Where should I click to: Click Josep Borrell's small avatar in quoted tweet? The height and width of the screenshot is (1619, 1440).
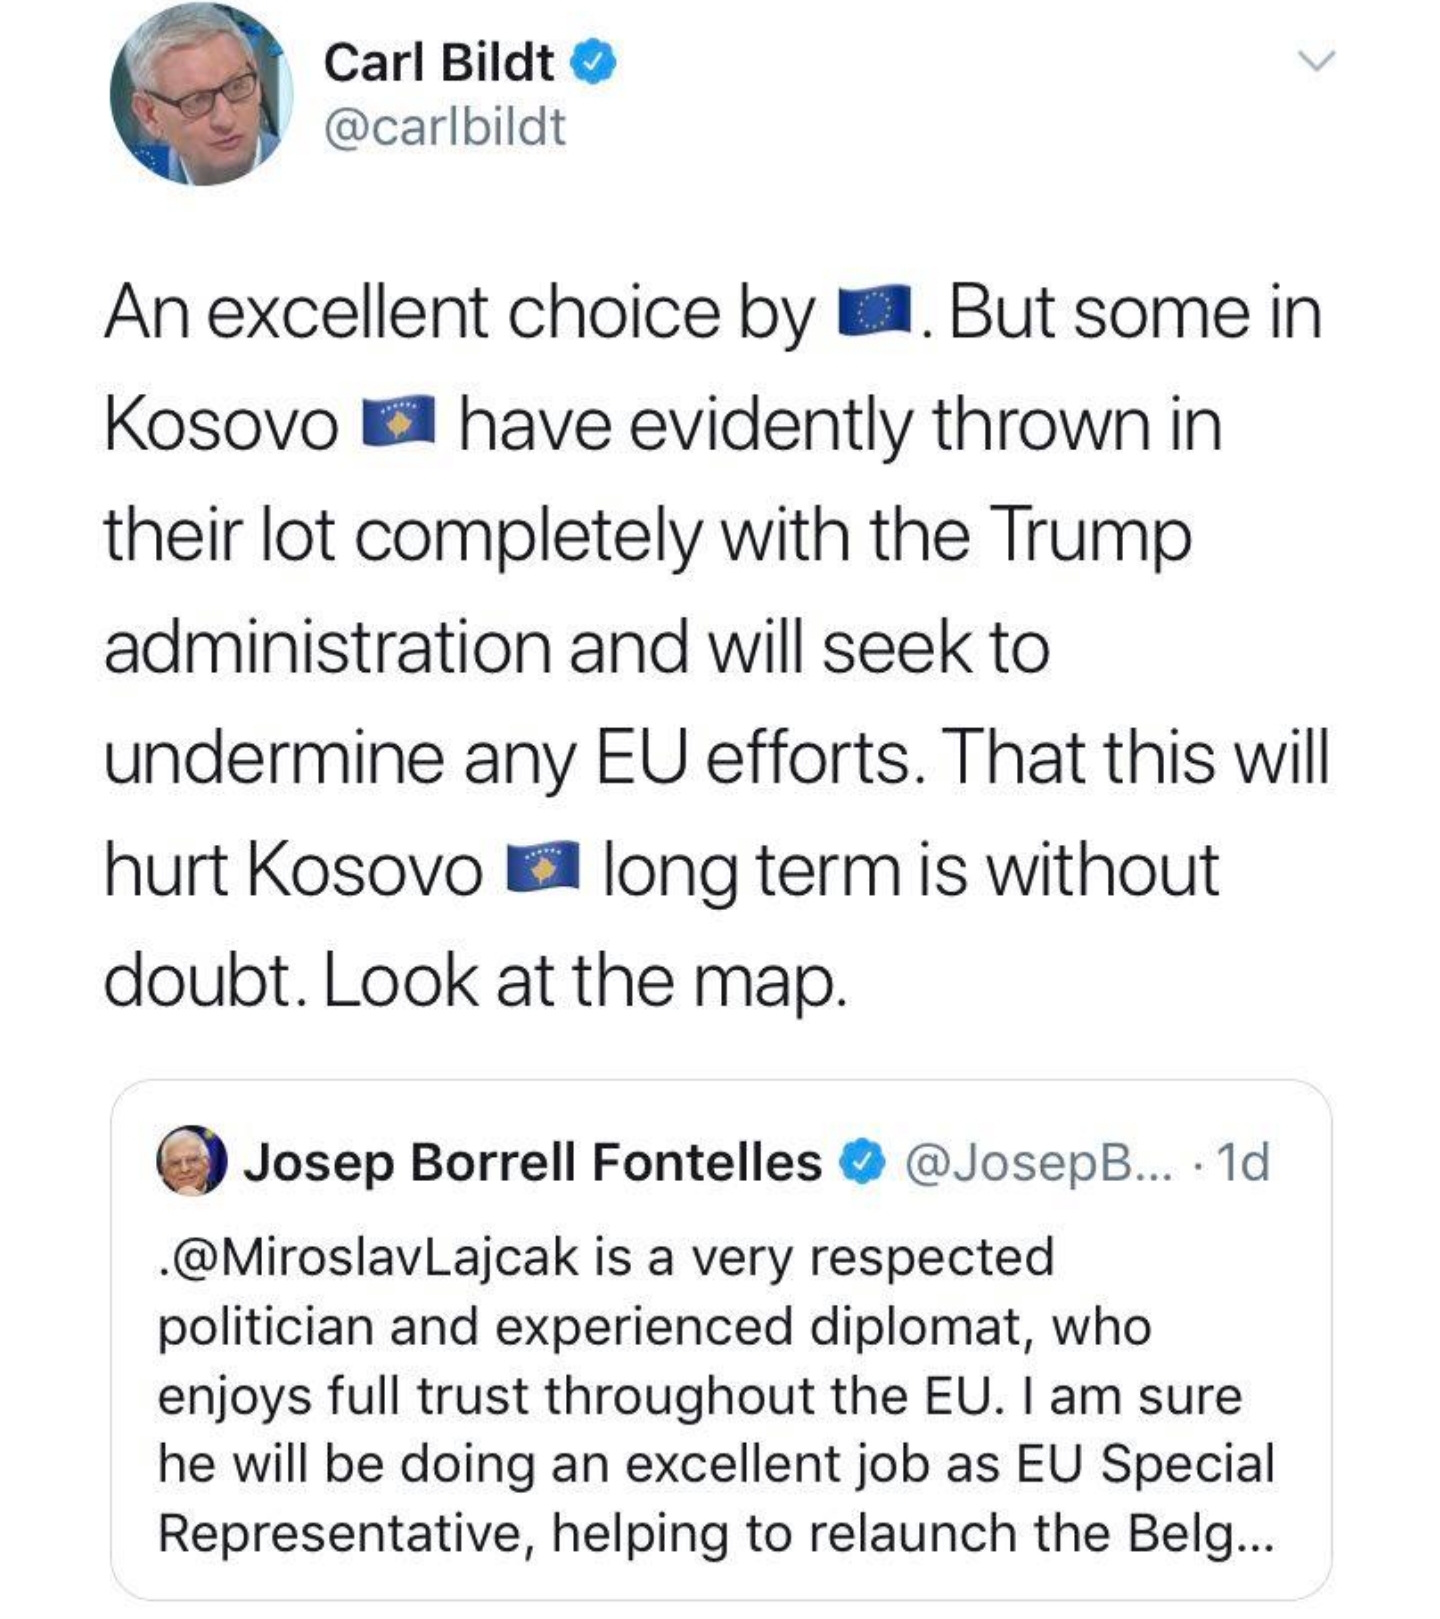coord(192,1161)
